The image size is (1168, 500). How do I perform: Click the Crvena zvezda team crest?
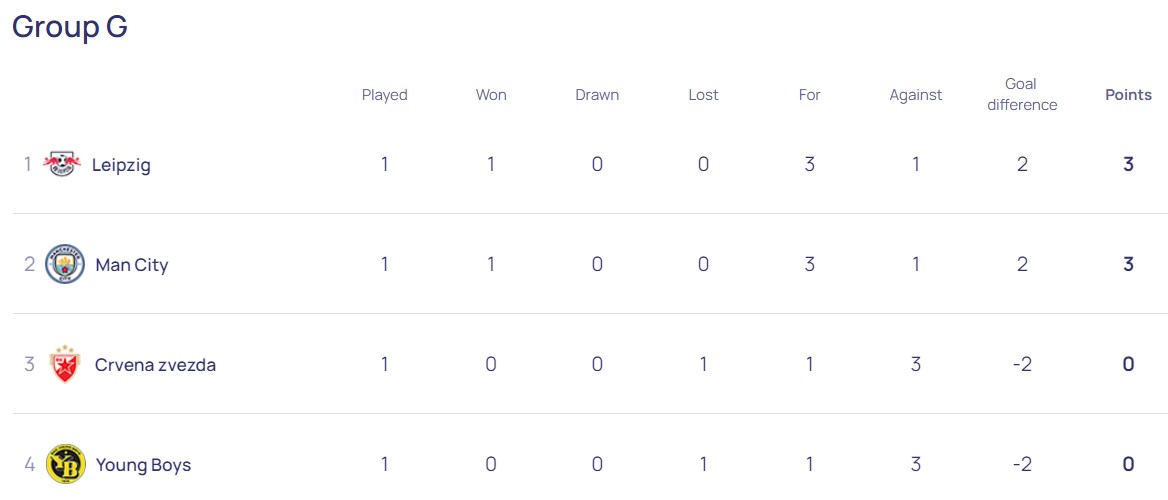pyautogui.click(x=62, y=364)
